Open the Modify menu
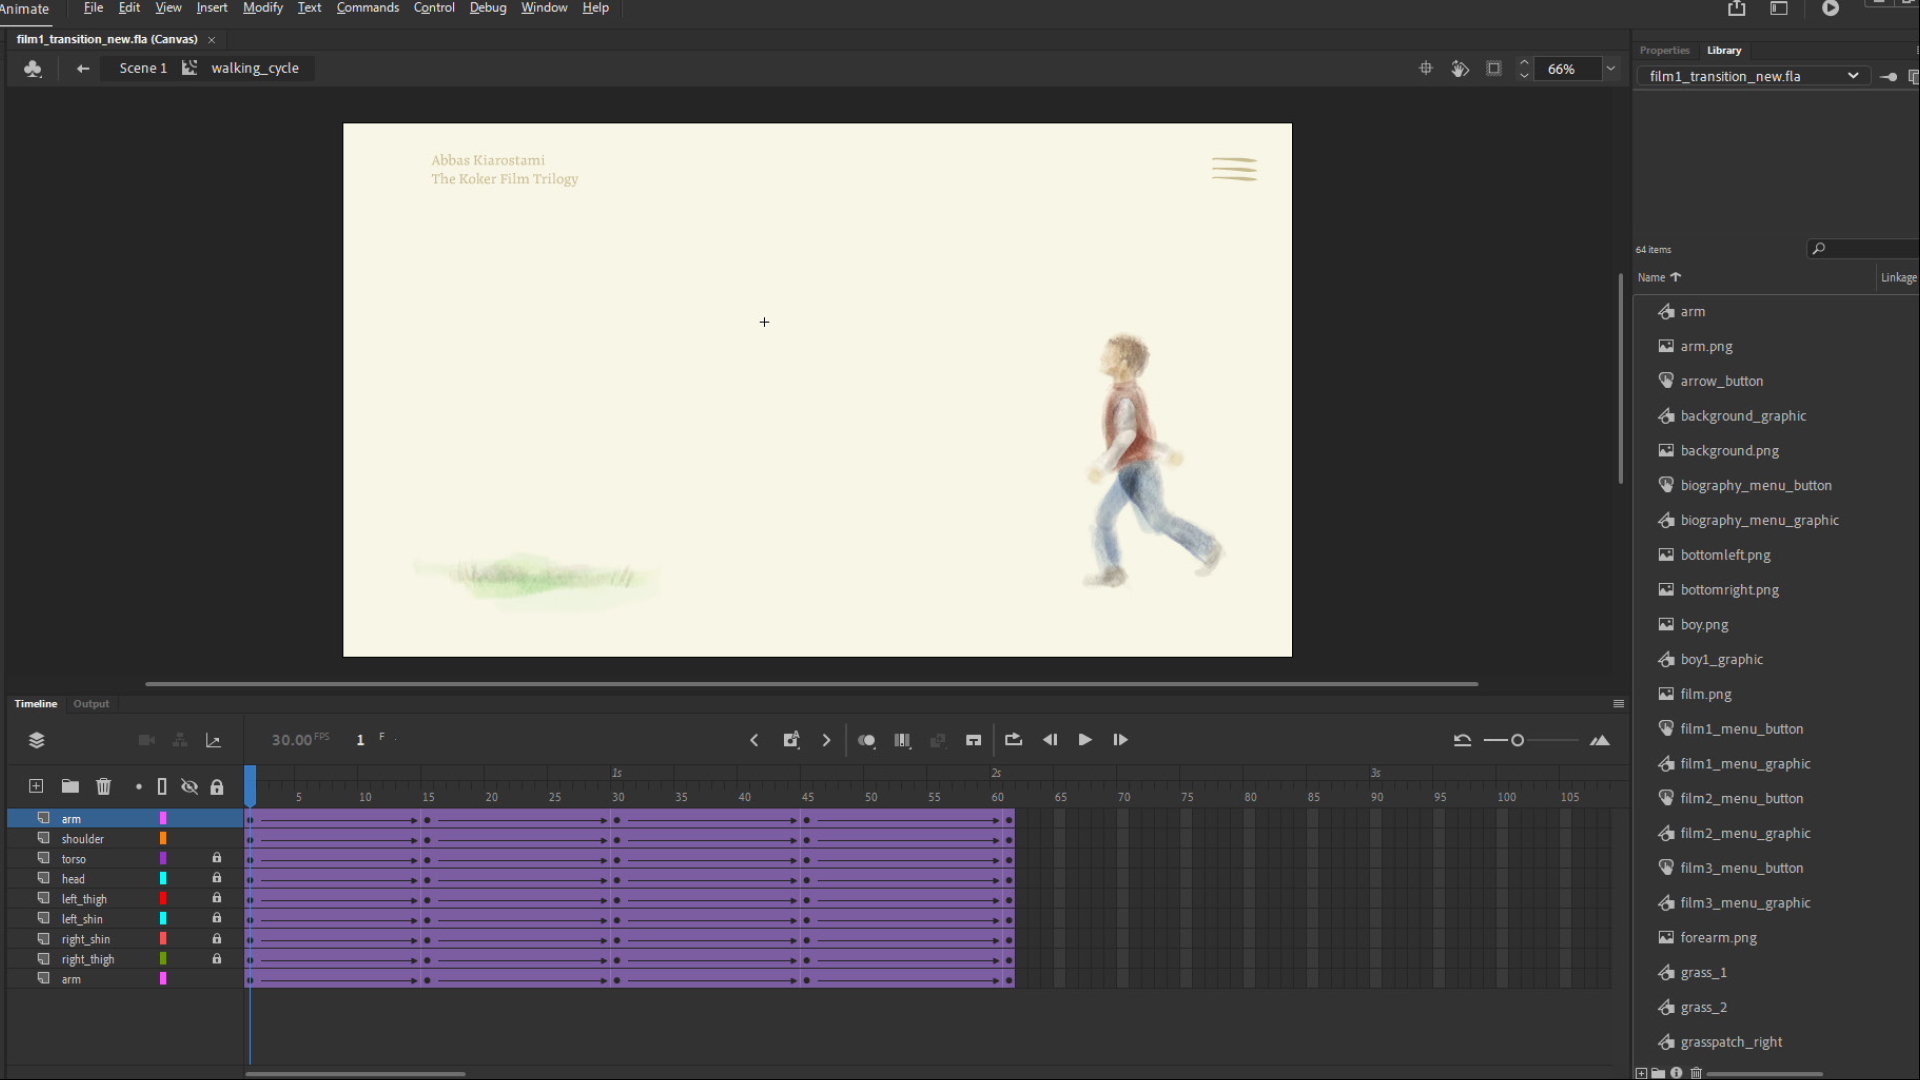 262,8
